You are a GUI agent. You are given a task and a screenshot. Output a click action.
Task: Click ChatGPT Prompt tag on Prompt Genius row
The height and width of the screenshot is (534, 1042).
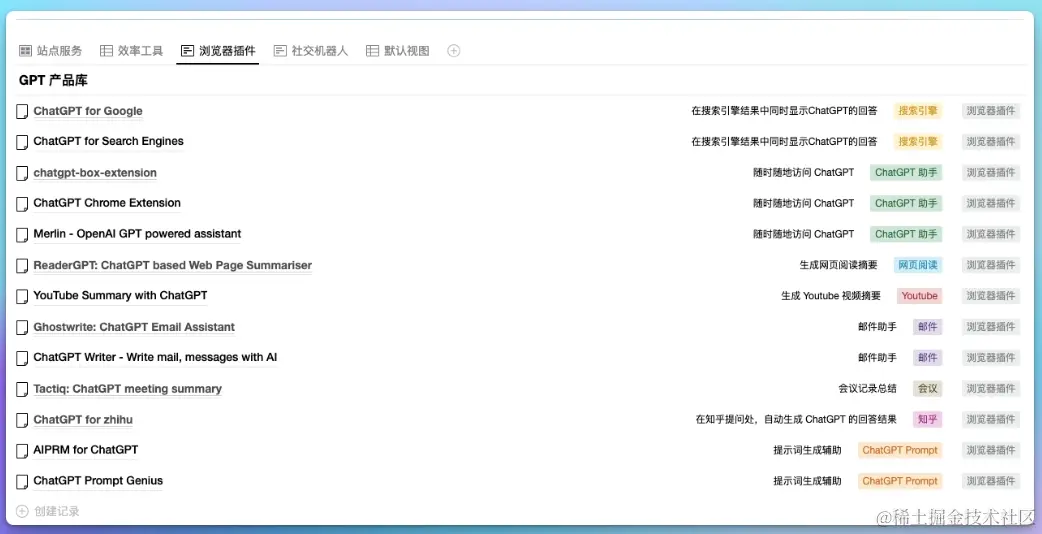(900, 482)
